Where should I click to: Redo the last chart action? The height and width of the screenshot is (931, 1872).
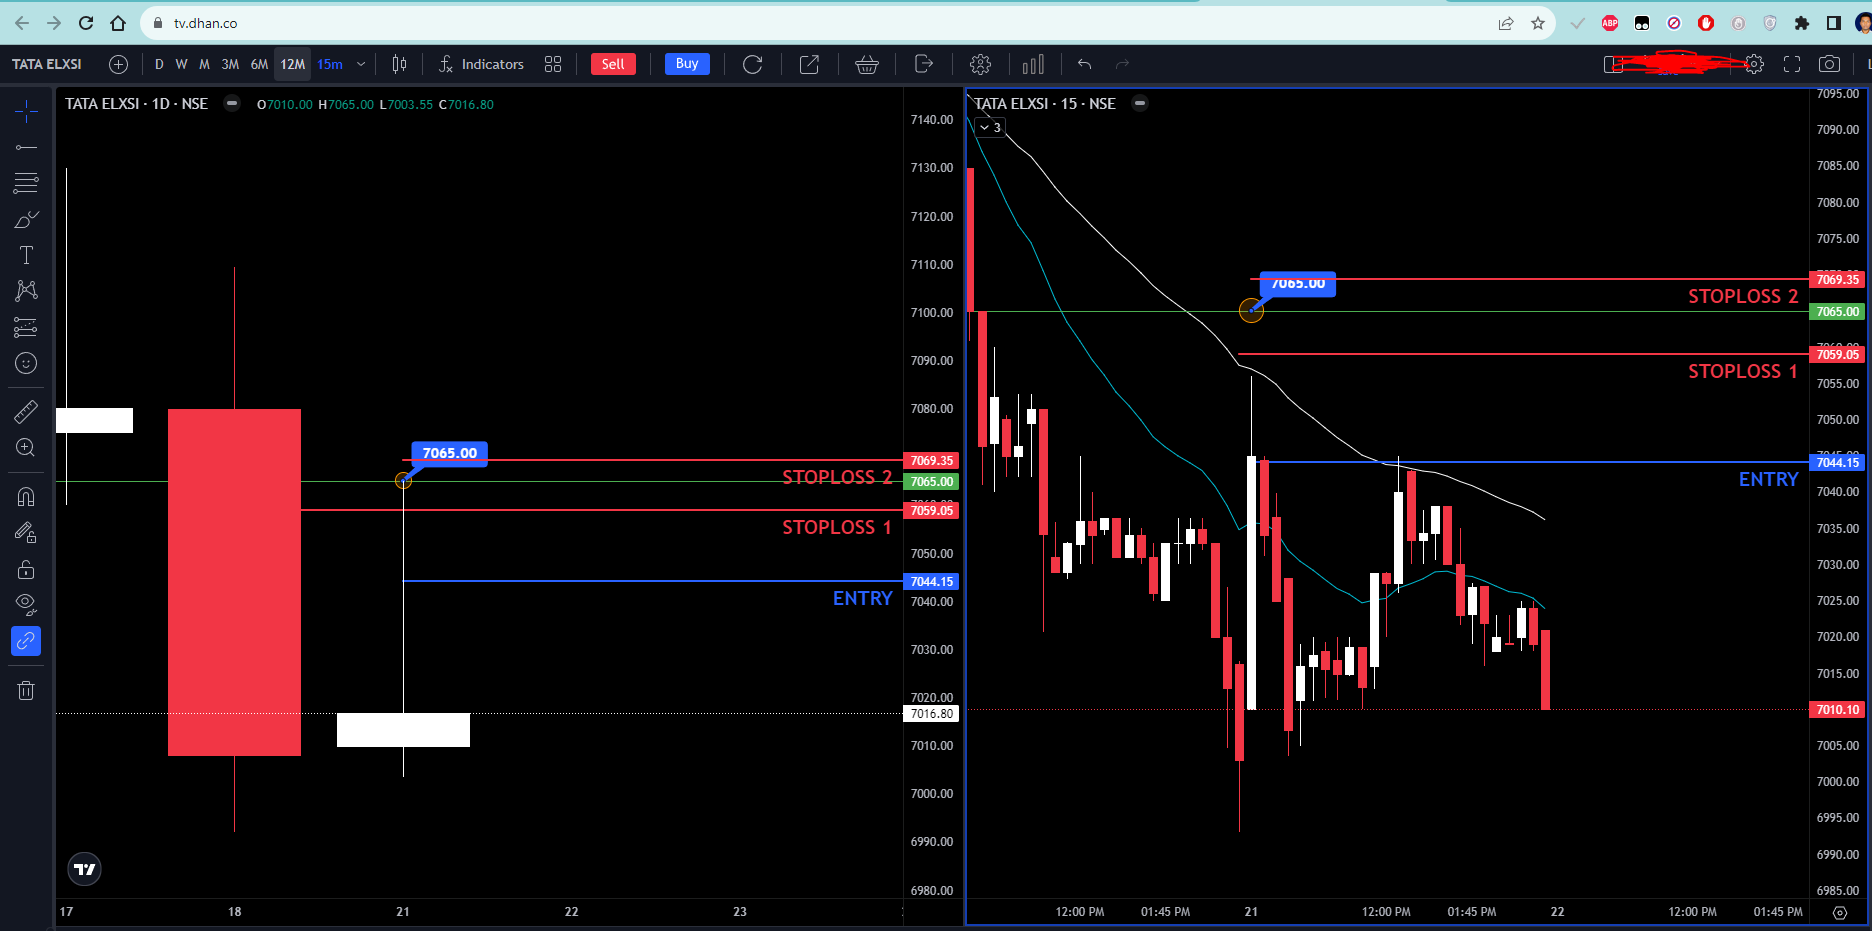(x=1123, y=64)
